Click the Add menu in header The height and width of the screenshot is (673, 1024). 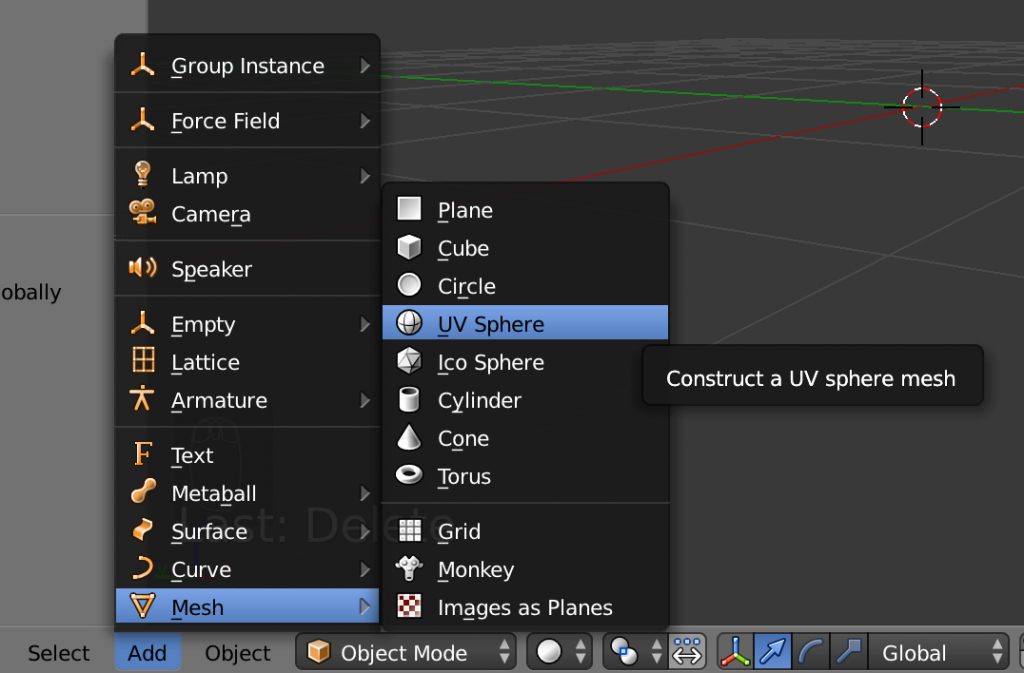pyautogui.click(x=148, y=653)
